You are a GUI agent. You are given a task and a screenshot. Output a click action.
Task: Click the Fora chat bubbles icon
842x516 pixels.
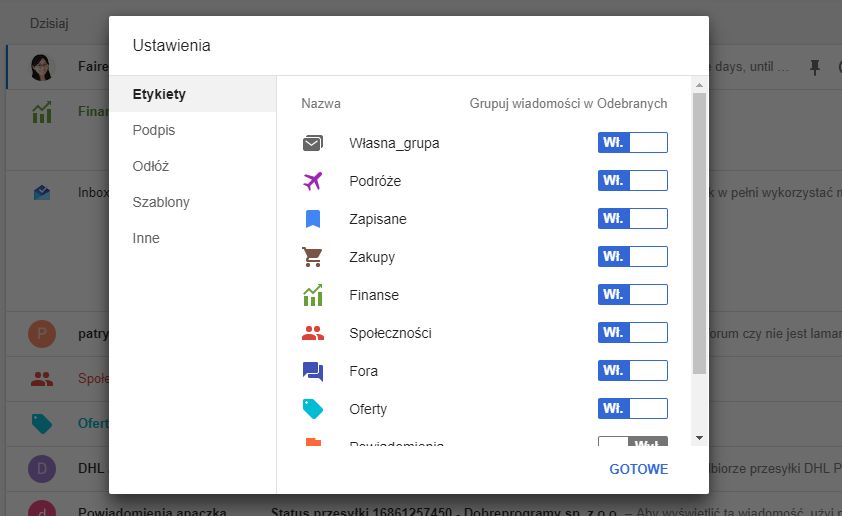(313, 371)
